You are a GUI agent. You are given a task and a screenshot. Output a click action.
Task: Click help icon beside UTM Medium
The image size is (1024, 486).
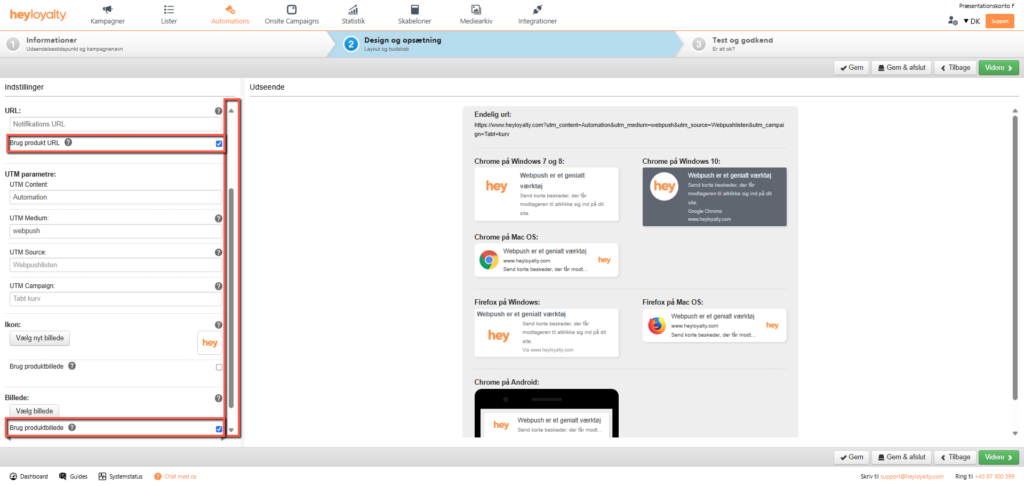coord(218,218)
